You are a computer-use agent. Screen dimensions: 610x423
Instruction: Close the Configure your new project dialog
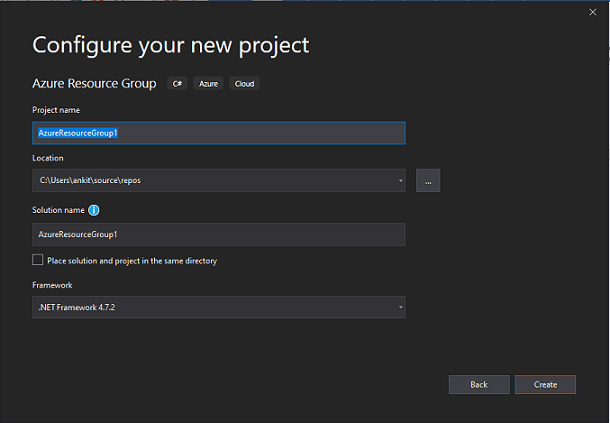point(592,12)
